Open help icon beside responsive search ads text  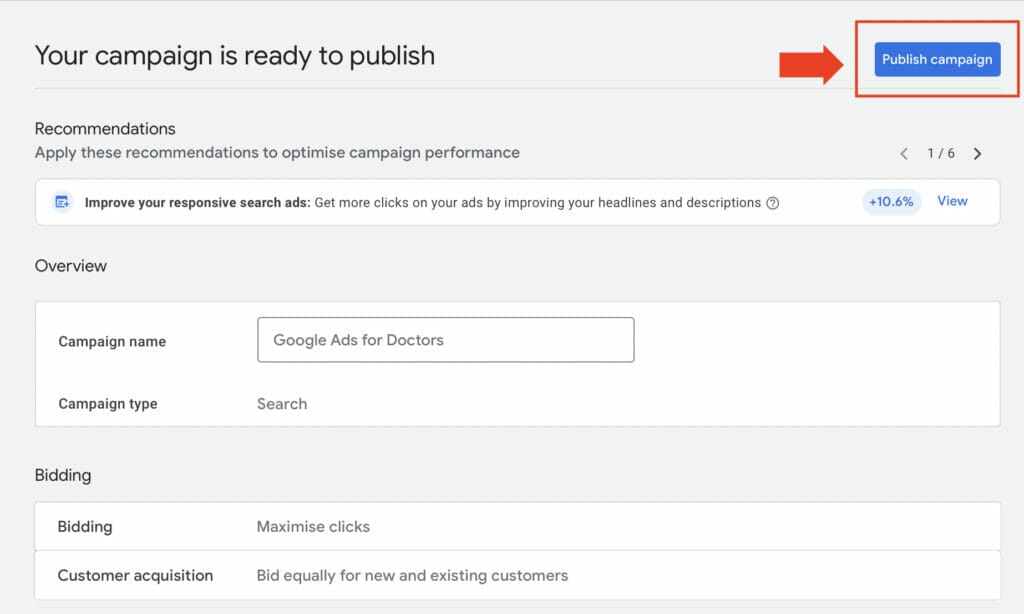tap(773, 203)
